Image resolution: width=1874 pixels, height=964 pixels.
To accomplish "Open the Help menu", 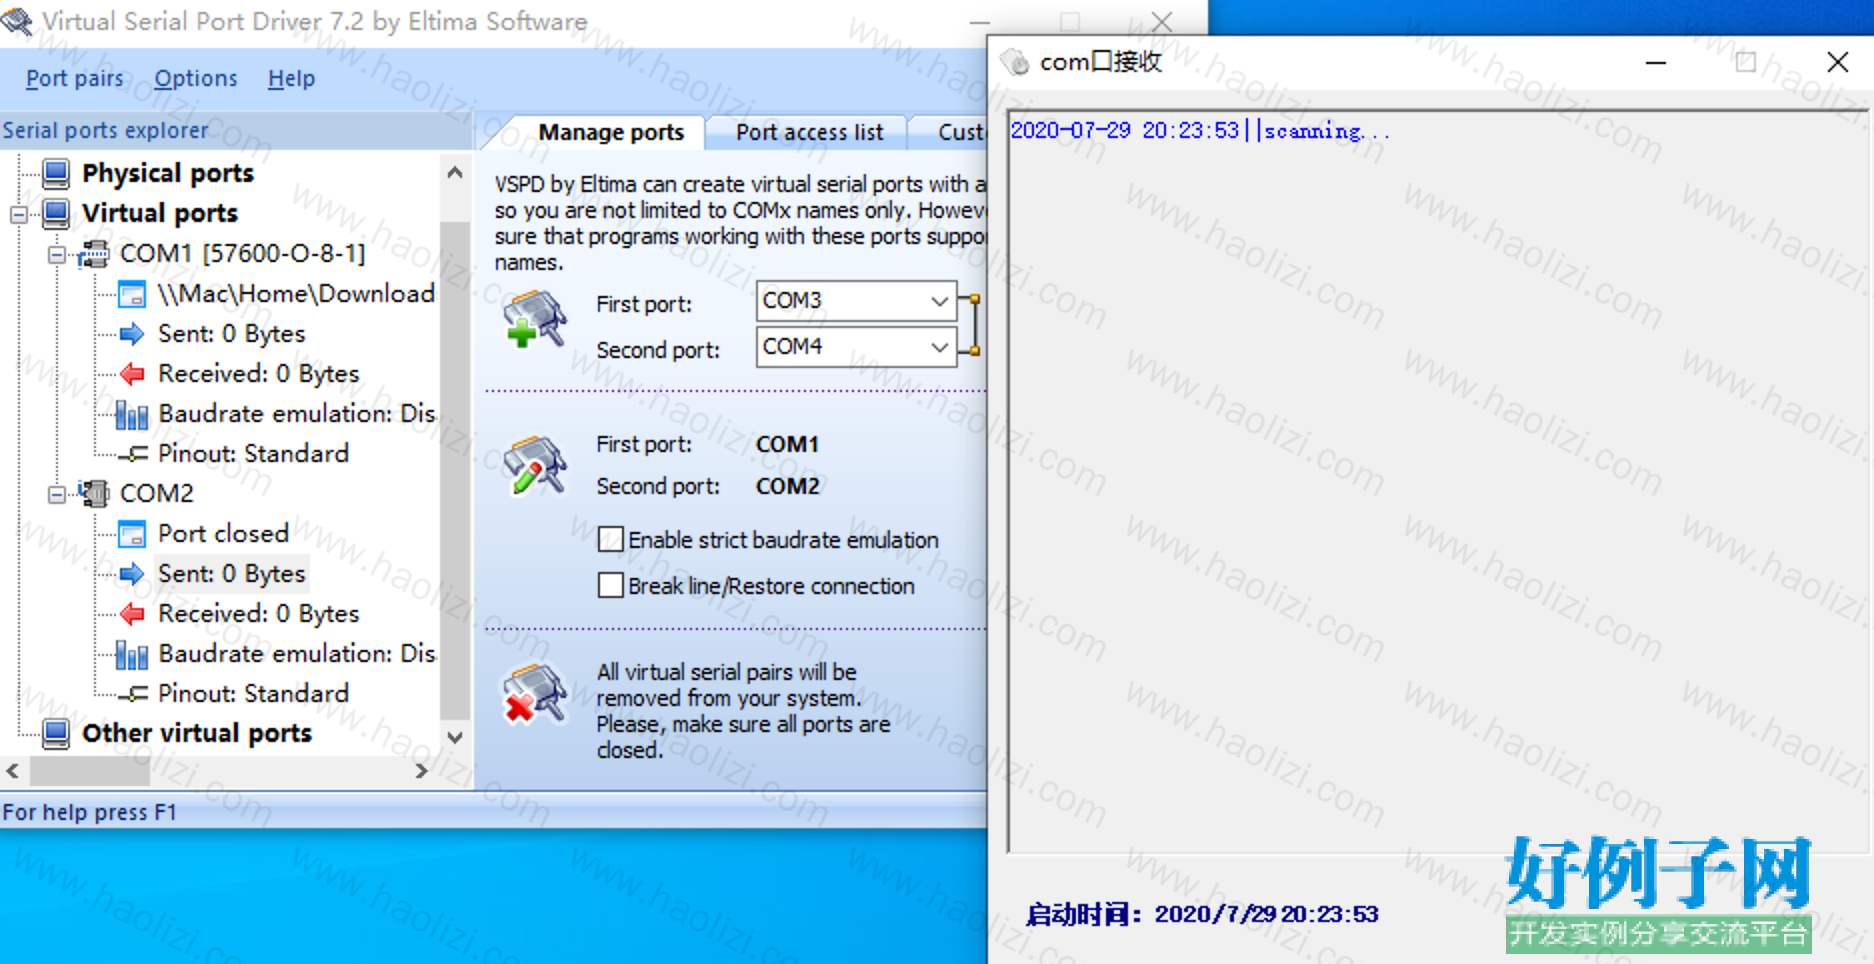I will tap(291, 79).
